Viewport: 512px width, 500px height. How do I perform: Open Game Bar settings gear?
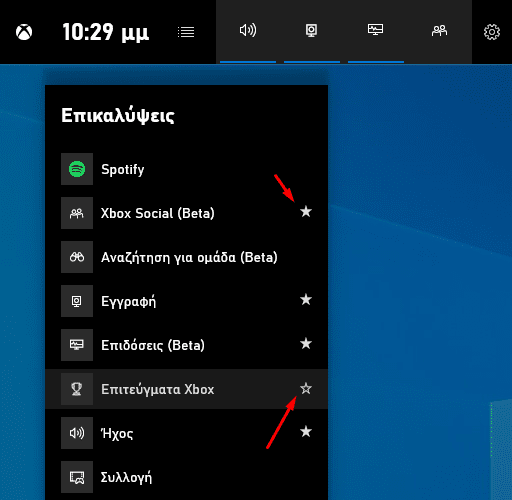click(x=492, y=32)
